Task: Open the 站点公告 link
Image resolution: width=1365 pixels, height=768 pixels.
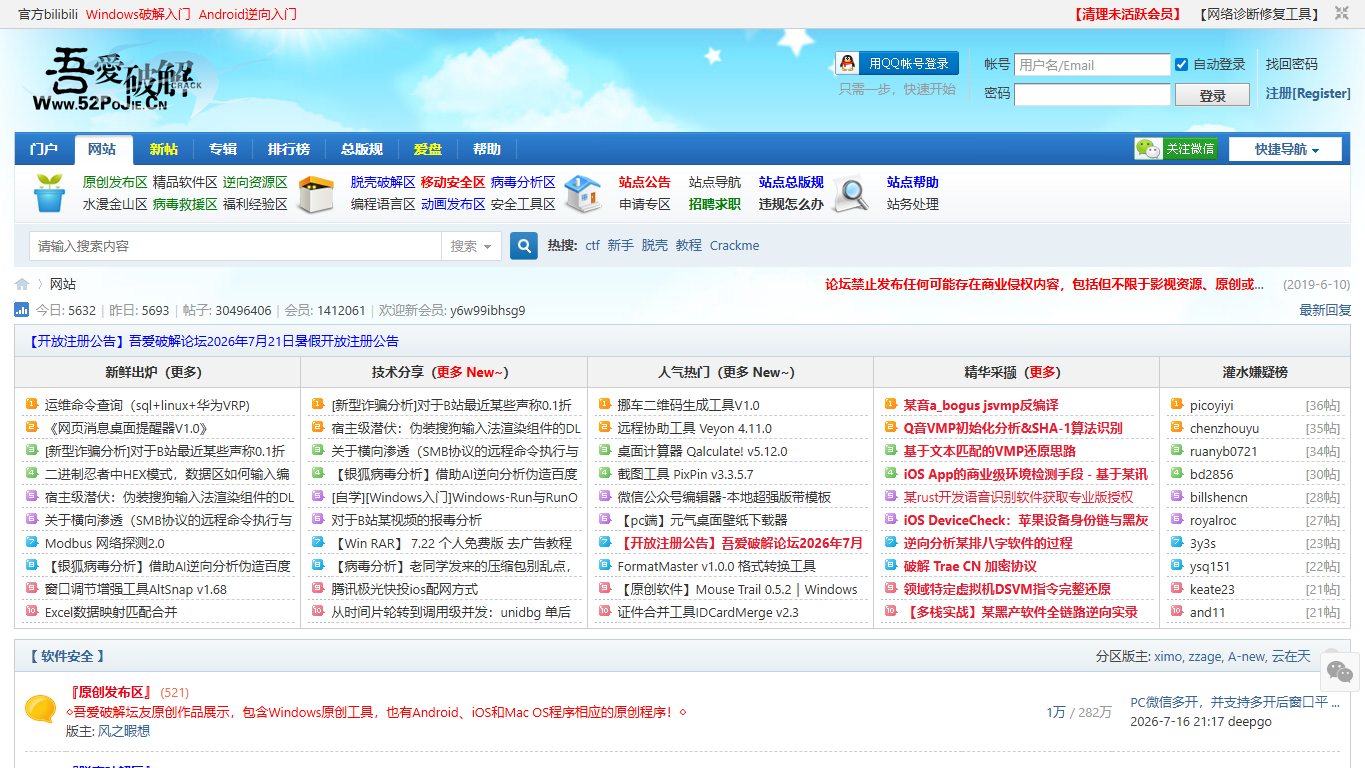Action: coord(645,182)
